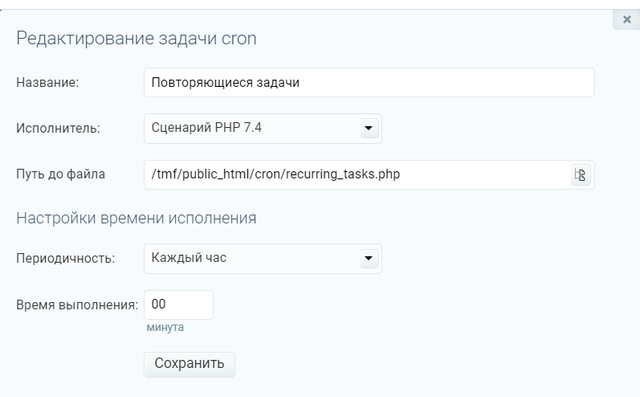Viewport: 640px width, 397px height.
Task: Click the 'Исполнитель:' label
Action: click(x=58, y=129)
